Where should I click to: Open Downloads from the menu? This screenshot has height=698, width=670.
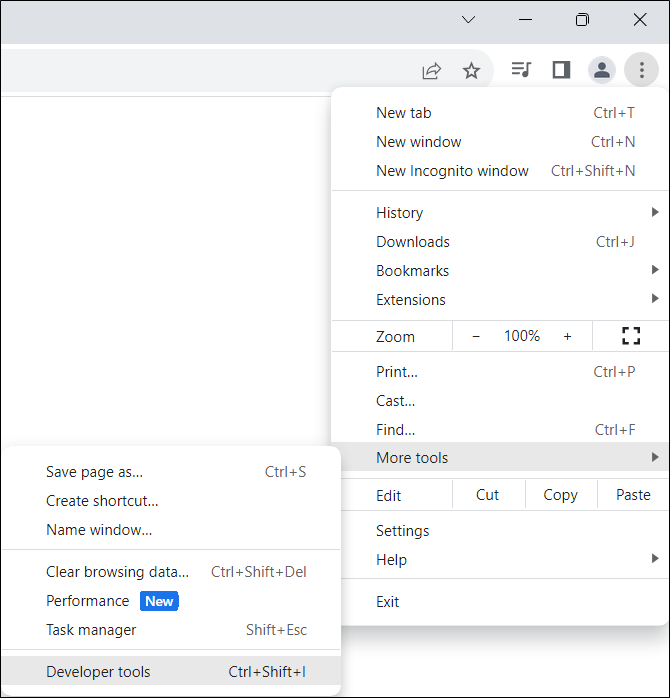500,241
